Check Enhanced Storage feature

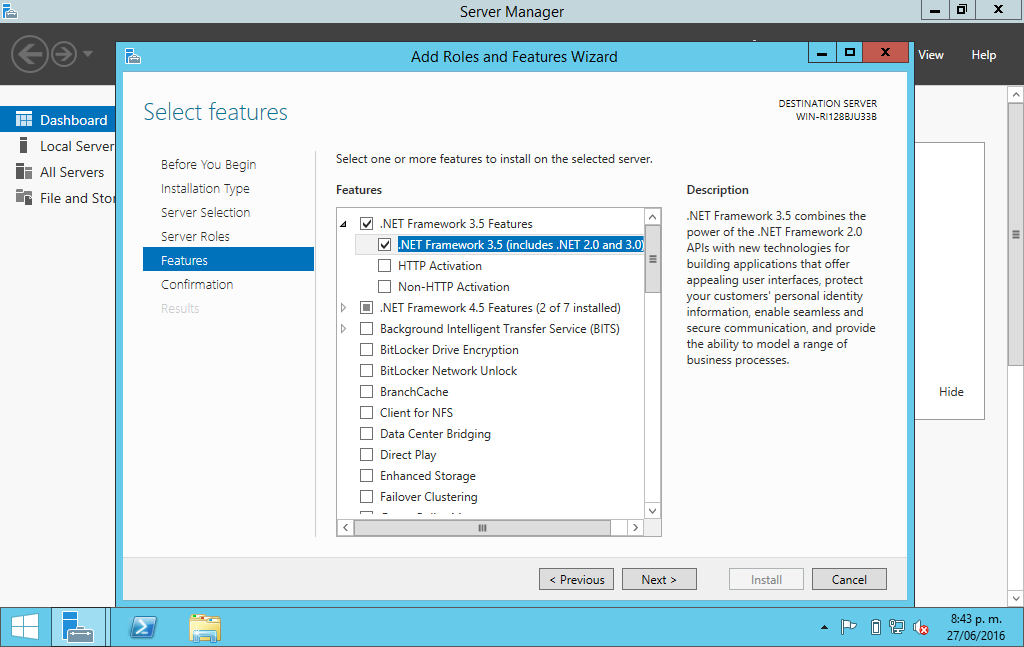[366, 476]
